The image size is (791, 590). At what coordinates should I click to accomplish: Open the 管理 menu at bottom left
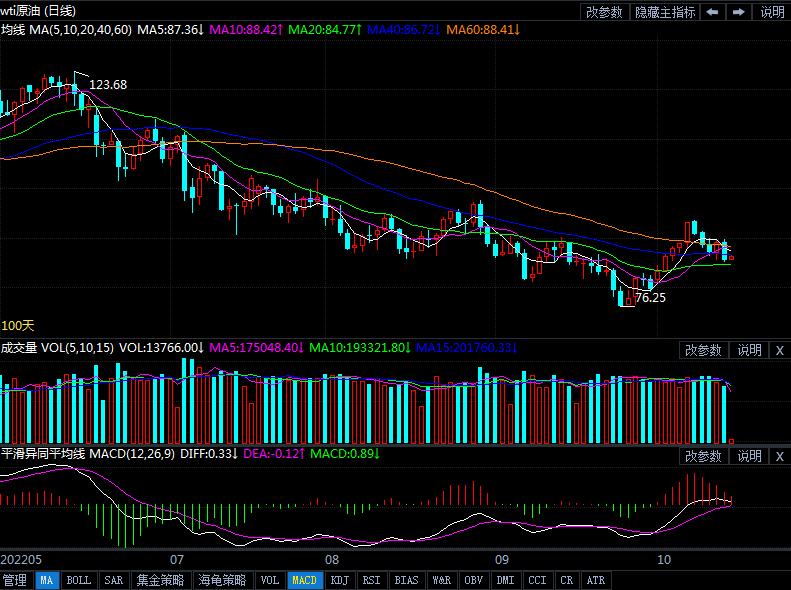(x=15, y=580)
